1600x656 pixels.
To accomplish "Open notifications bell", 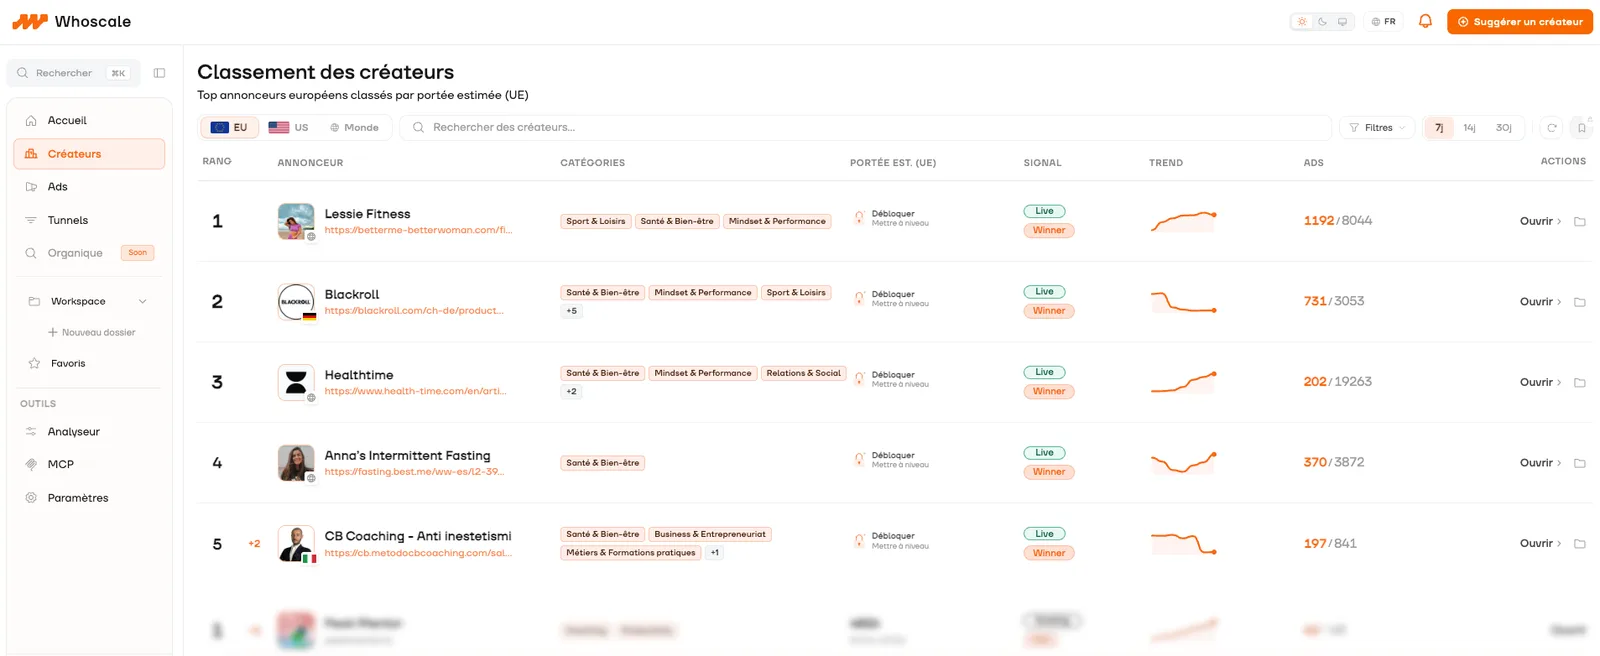I will point(1425,21).
